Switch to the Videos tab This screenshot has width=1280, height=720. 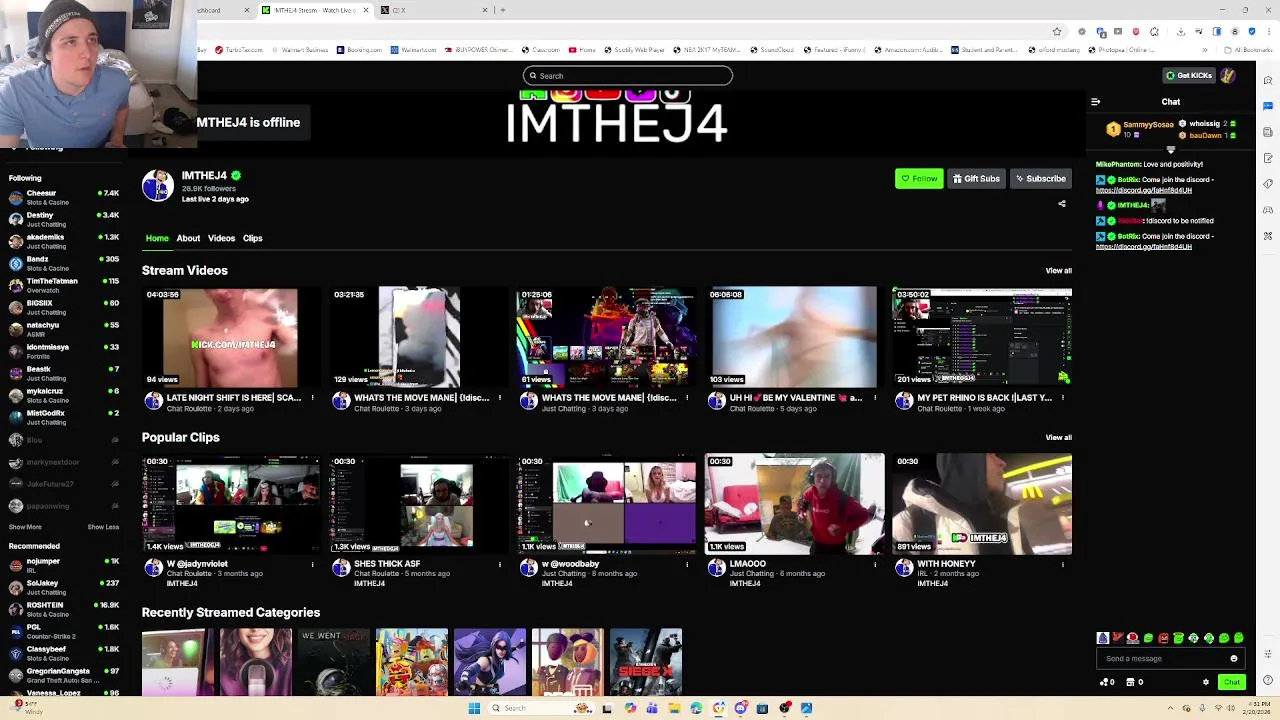pos(221,238)
